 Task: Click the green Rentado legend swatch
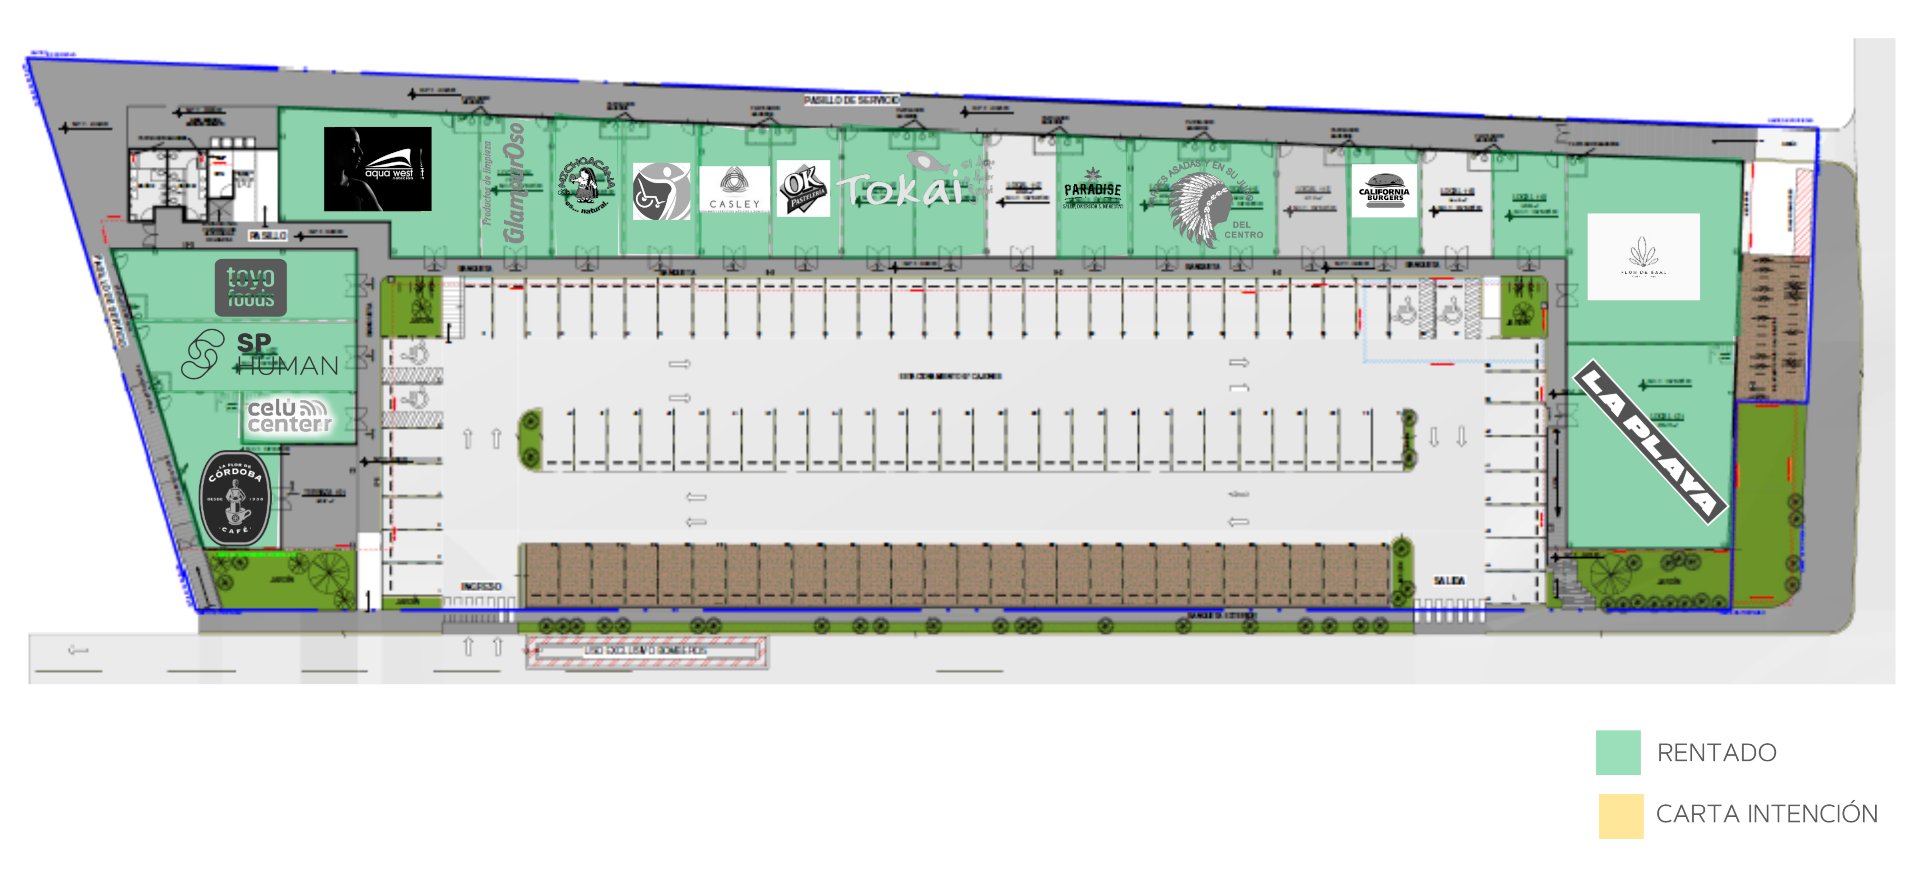click(1618, 752)
